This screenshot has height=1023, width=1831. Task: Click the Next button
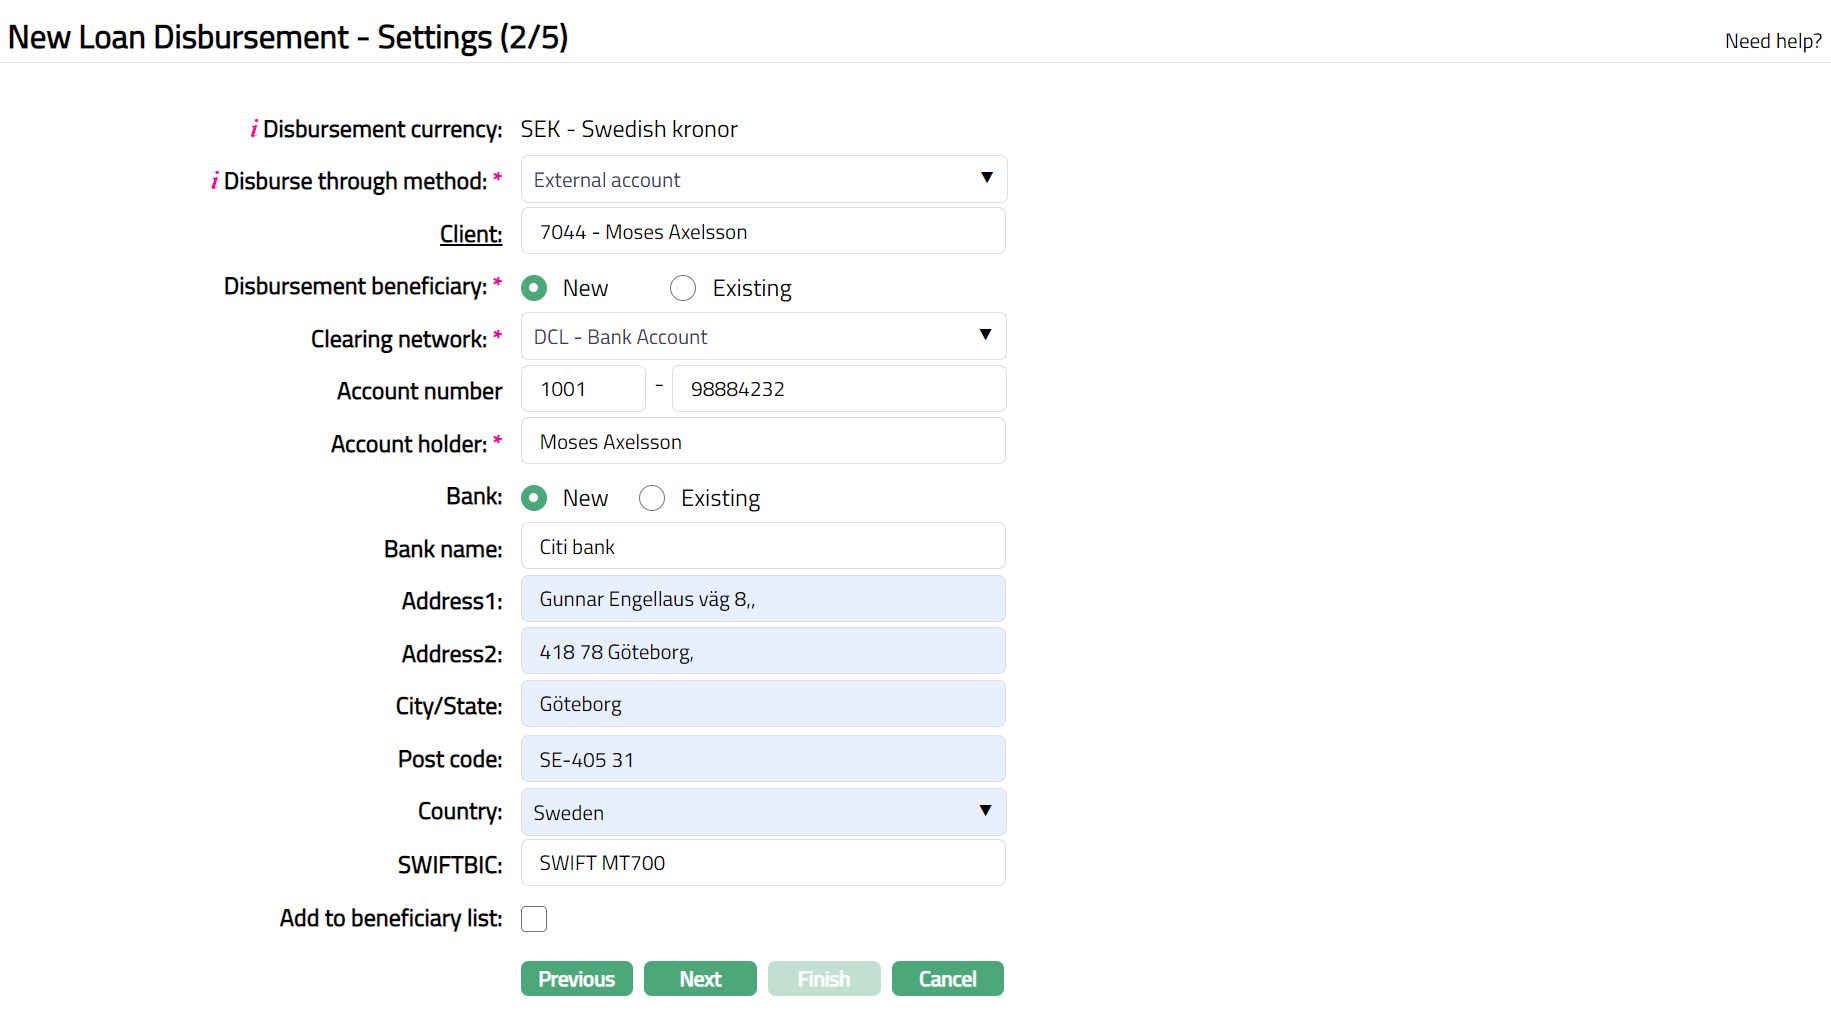[x=700, y=979]
